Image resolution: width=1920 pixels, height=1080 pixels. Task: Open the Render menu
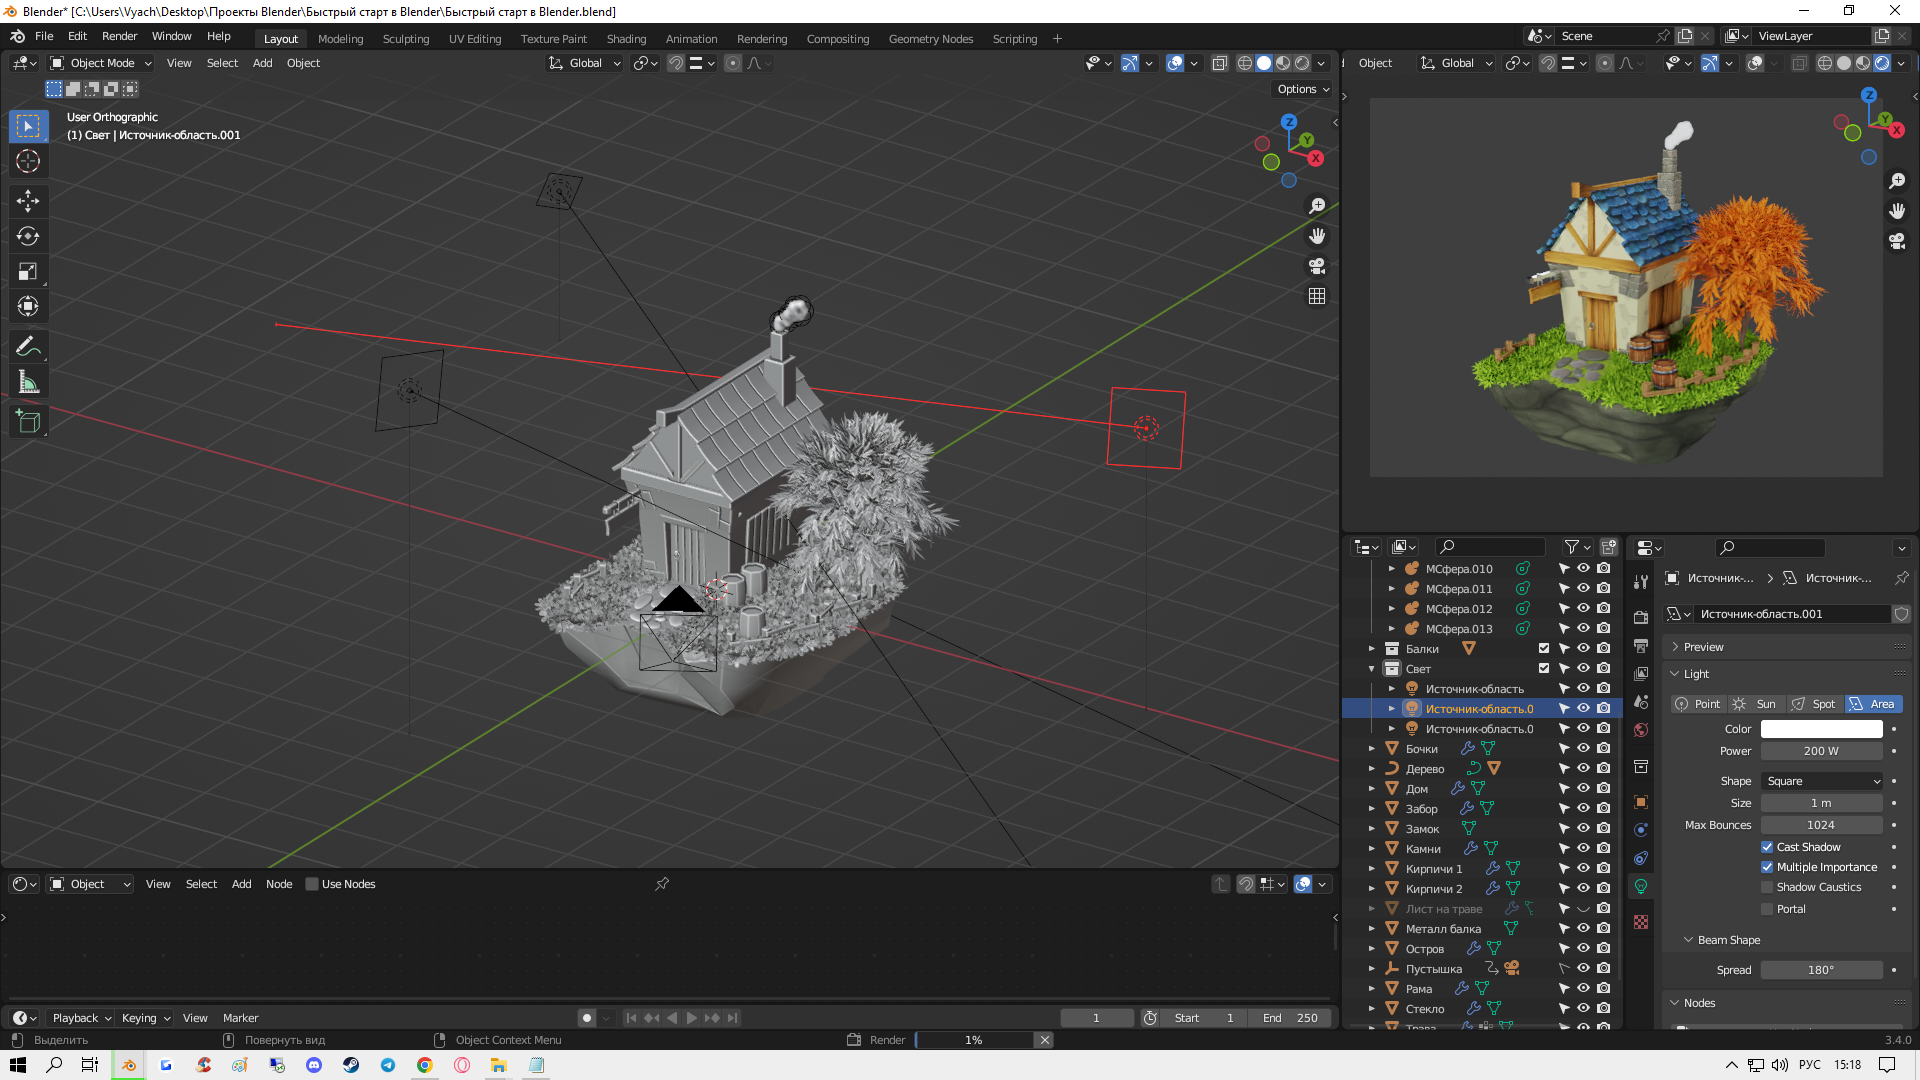tap(119, 36)
